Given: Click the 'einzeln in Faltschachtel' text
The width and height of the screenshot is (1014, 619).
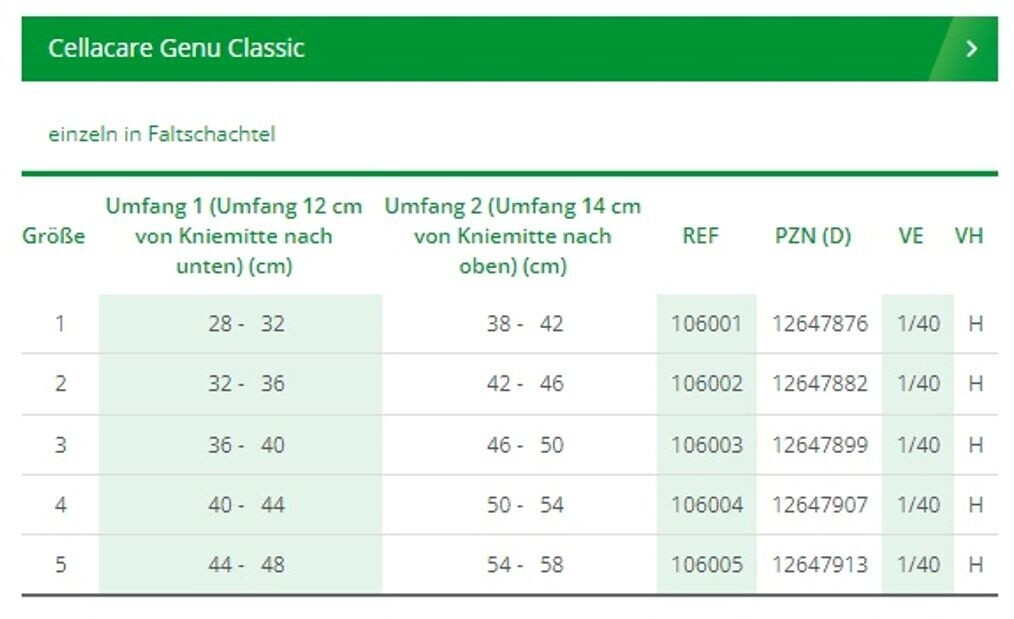Looking at the screenshot, I should pyautogui.click(x=161, y=134).
